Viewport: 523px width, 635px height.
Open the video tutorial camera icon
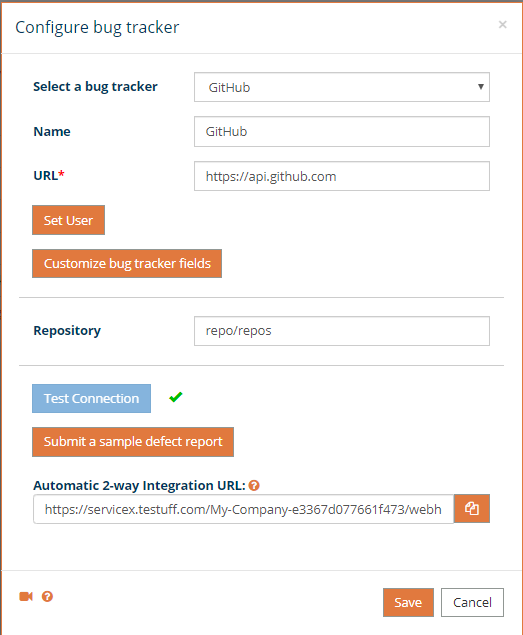point(26,597)
